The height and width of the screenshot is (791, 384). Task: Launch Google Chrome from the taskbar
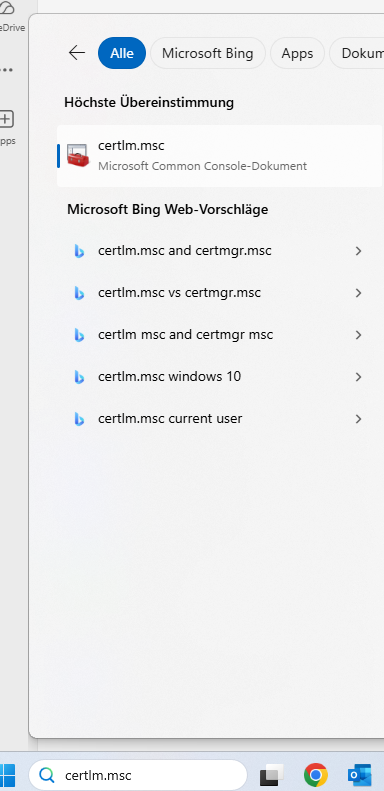pyautogui.click(x=316, y=775)
